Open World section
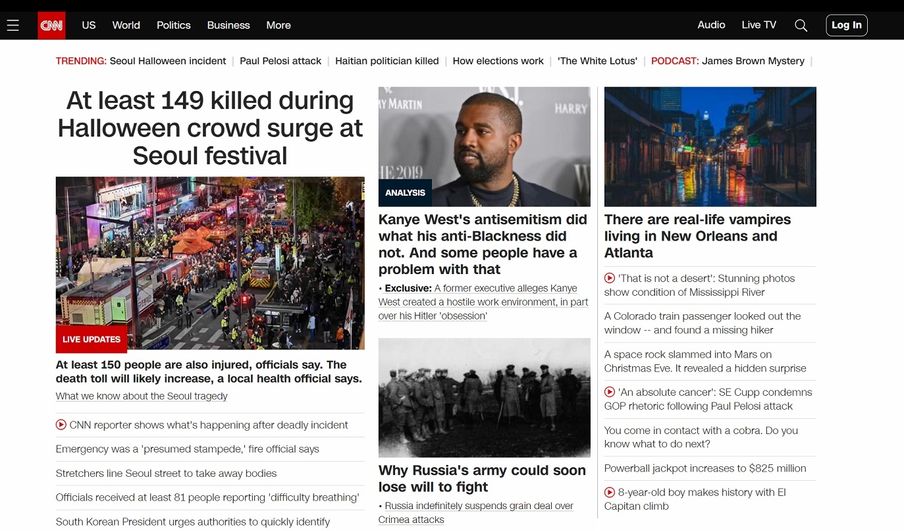Image resolution: width=904 pixels, height=531 pixels. pyautogui.click(x=126, y=25)
